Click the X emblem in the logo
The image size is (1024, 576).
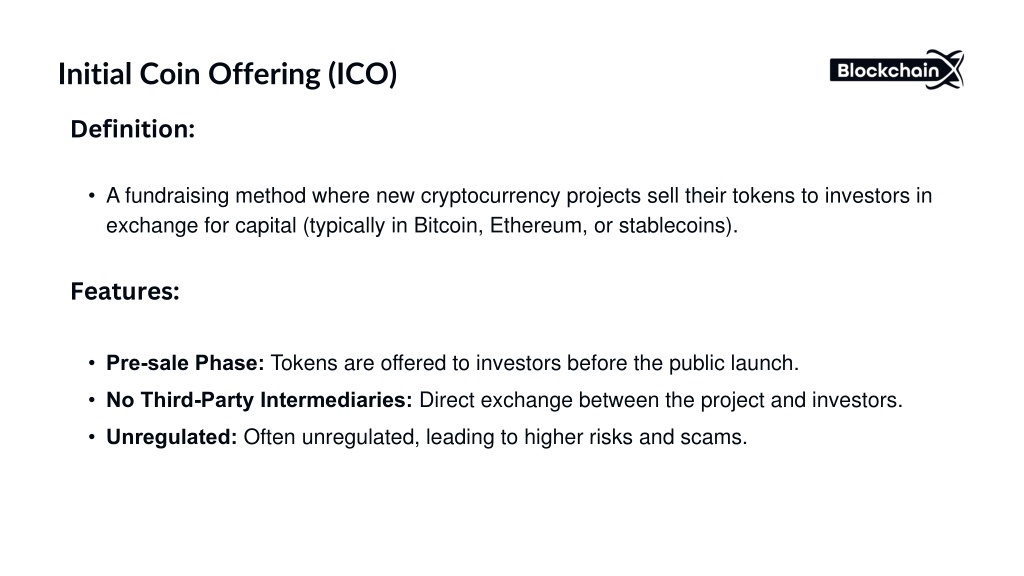click(946, 69)
